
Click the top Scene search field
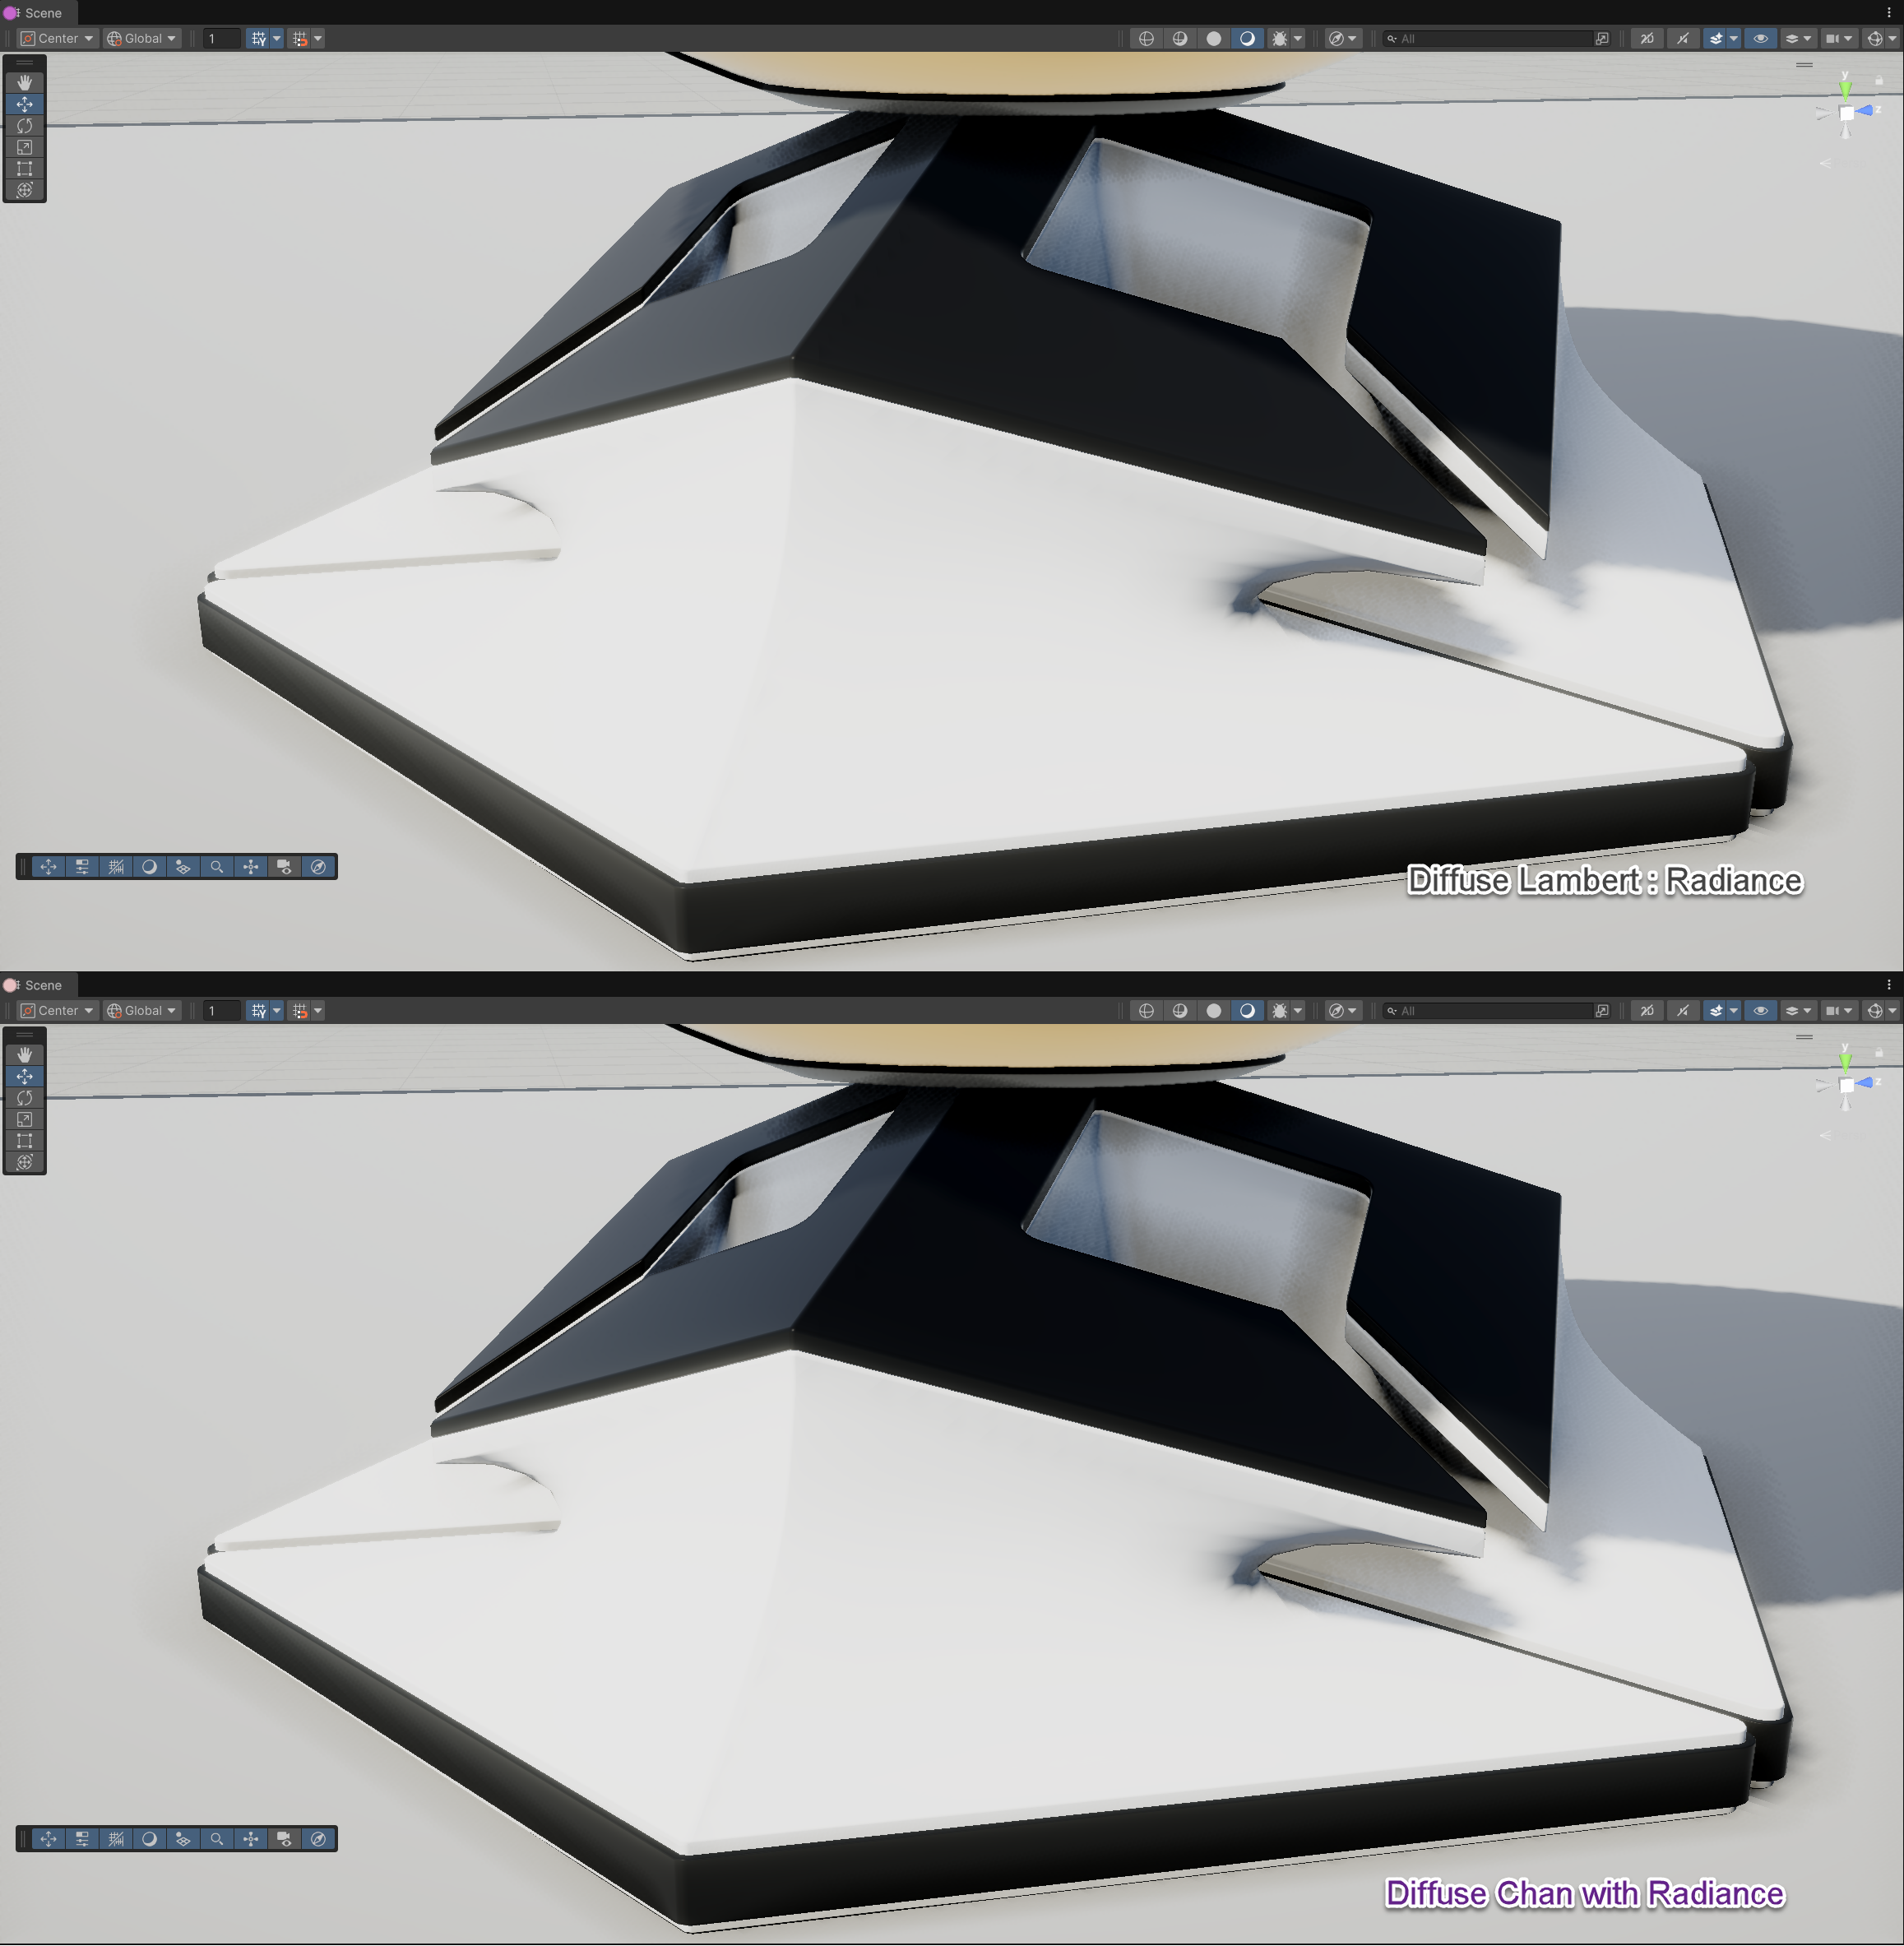[1490, 39]
